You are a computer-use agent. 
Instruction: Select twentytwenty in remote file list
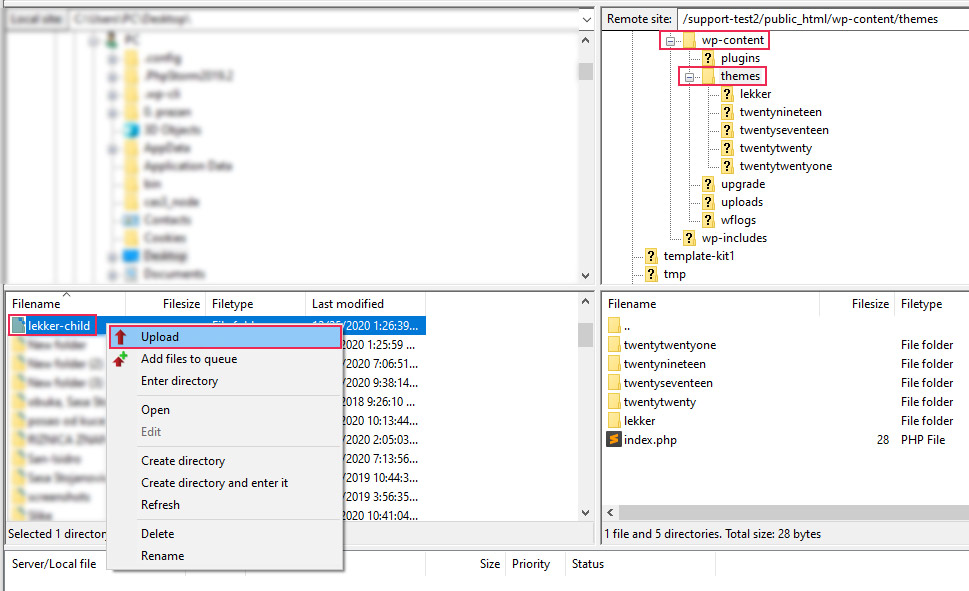(659, 402)
